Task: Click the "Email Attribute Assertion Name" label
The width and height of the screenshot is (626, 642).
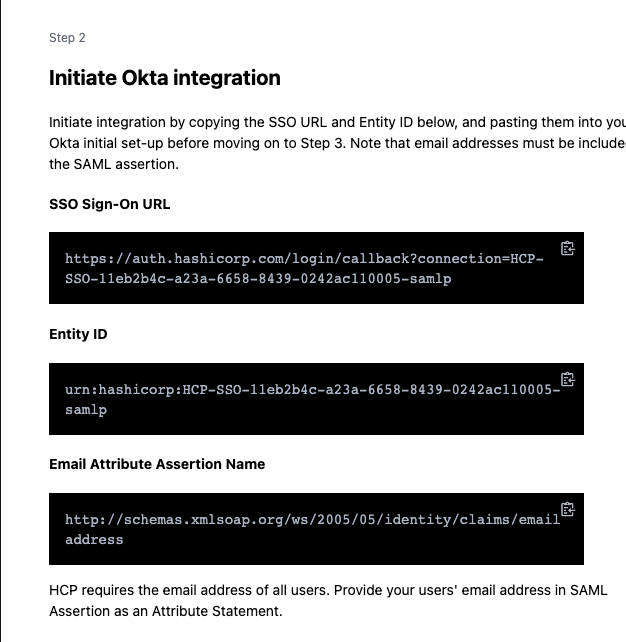Action: coord(157,464)
